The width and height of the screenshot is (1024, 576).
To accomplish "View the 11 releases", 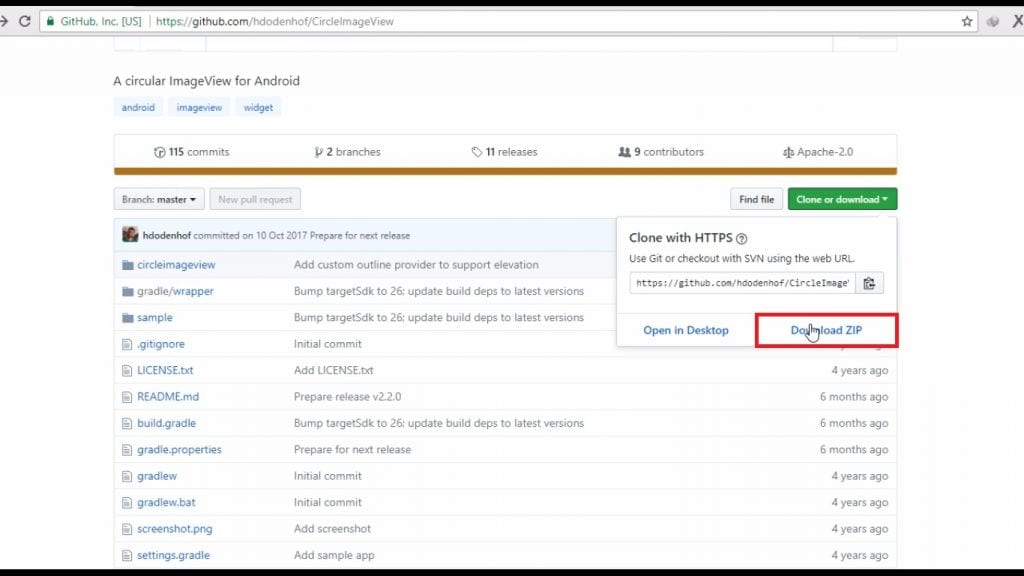I will tap(504, 152).
